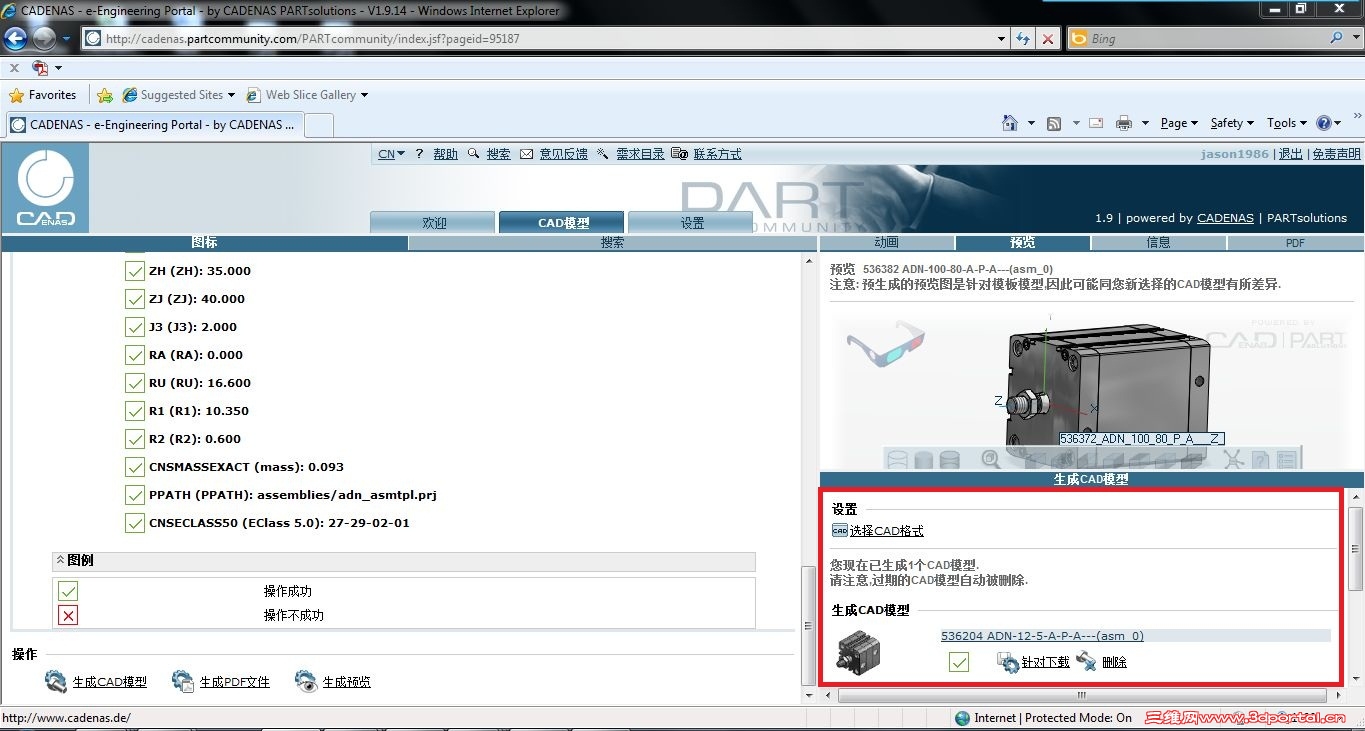Select the wireframe cylinder display icon
Screen dimensions: 1365x731
click(x=898, y=459)
